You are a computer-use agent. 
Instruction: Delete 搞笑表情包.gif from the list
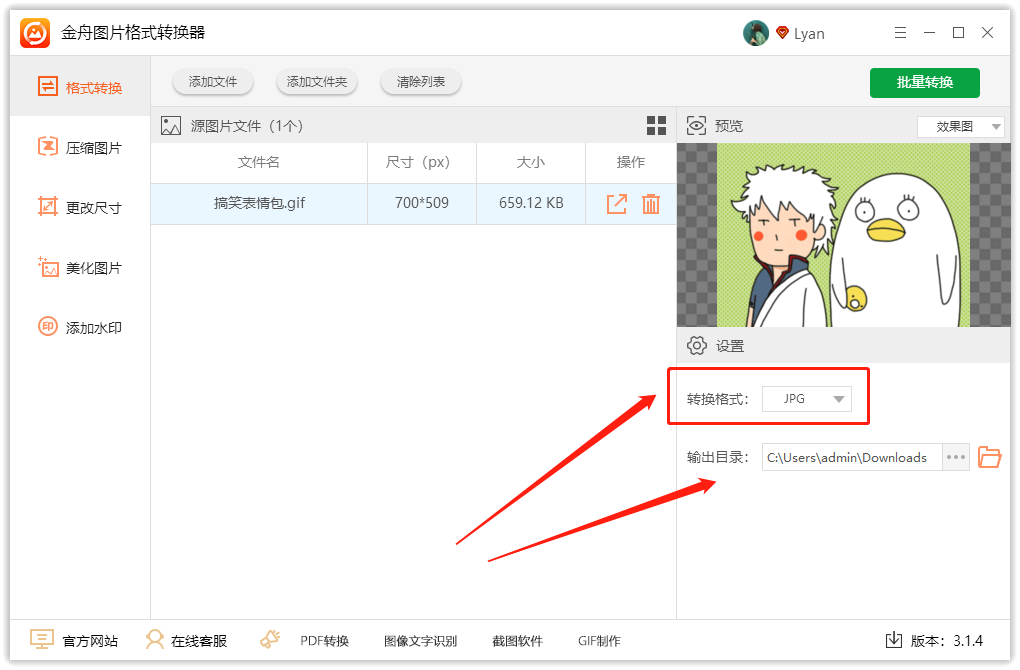(x=651, y=202)
